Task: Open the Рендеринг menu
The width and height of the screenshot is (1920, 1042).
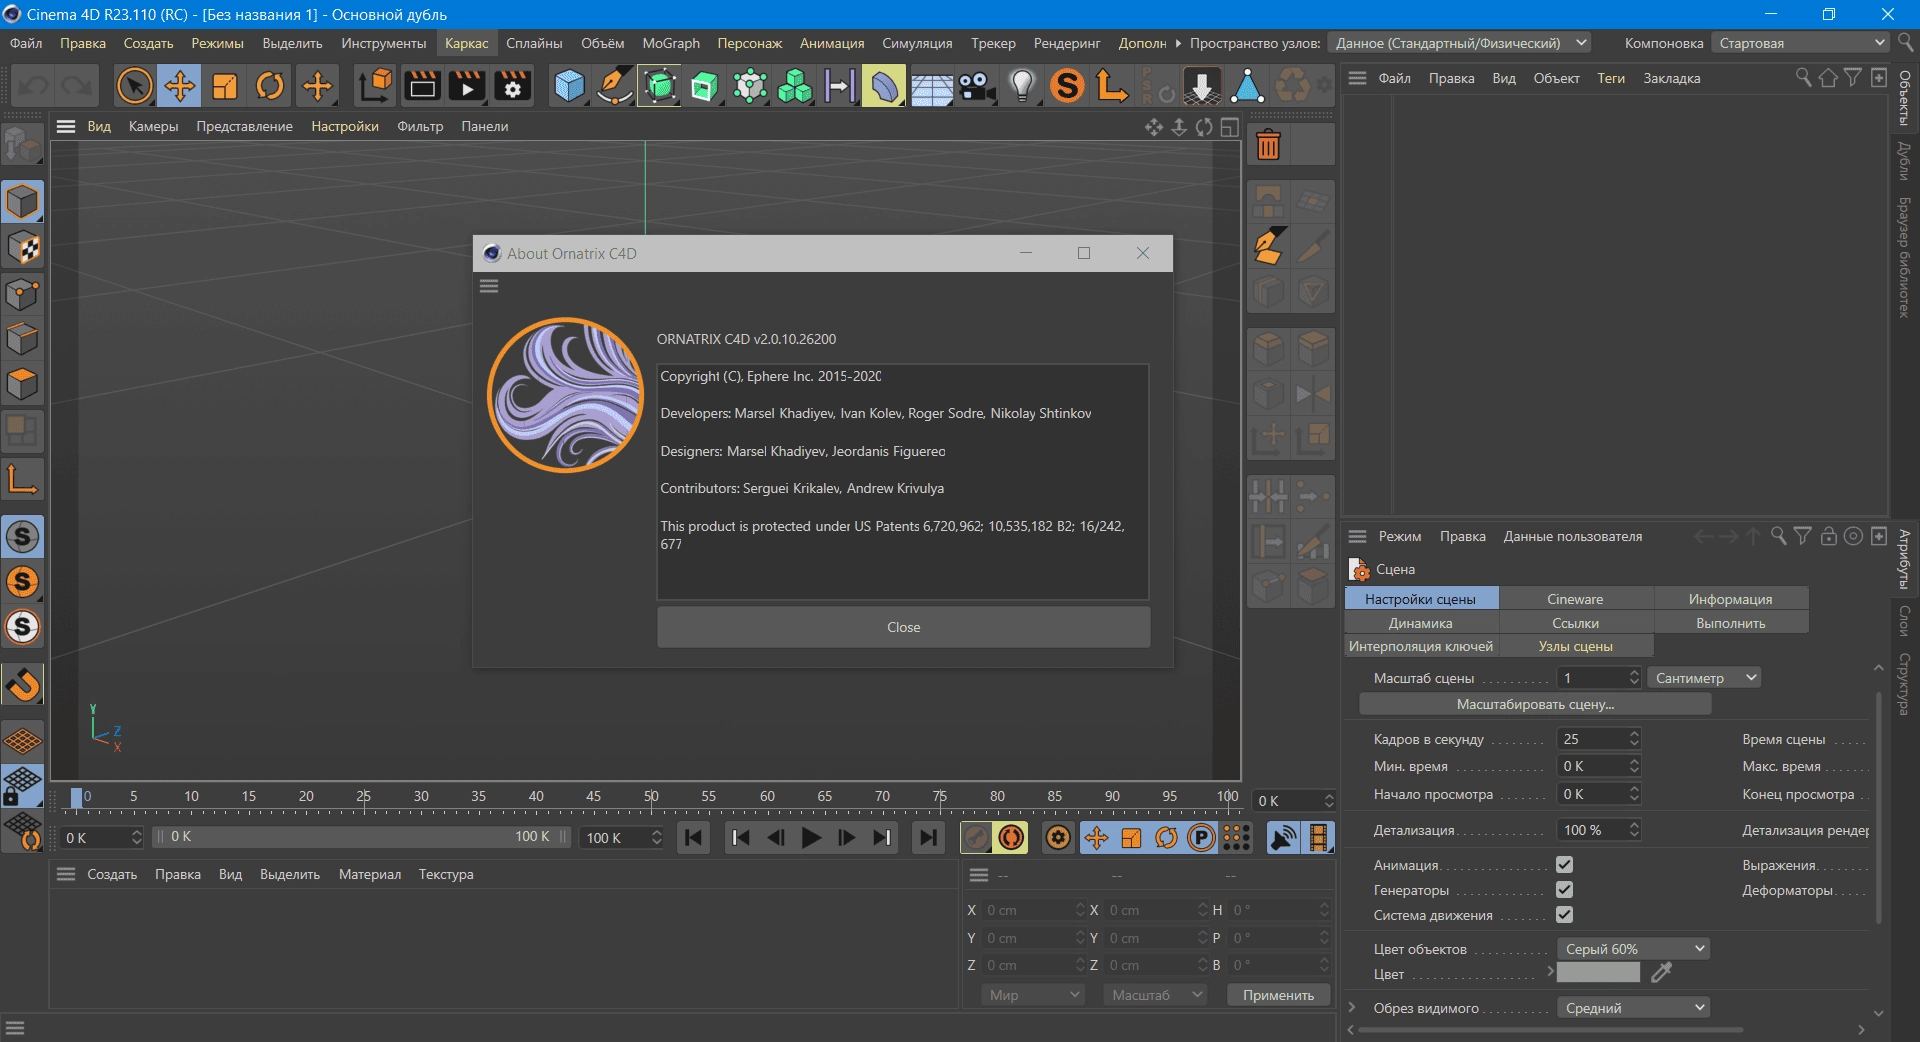Action: [x=1067, y=43]
